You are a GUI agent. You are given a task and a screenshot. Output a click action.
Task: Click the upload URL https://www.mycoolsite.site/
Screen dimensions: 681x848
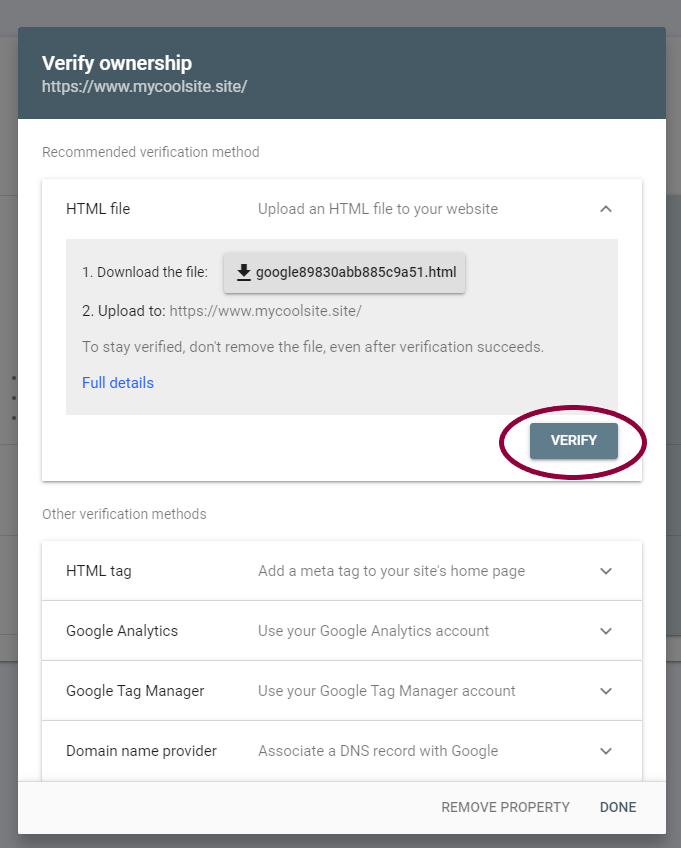(266, 311)
